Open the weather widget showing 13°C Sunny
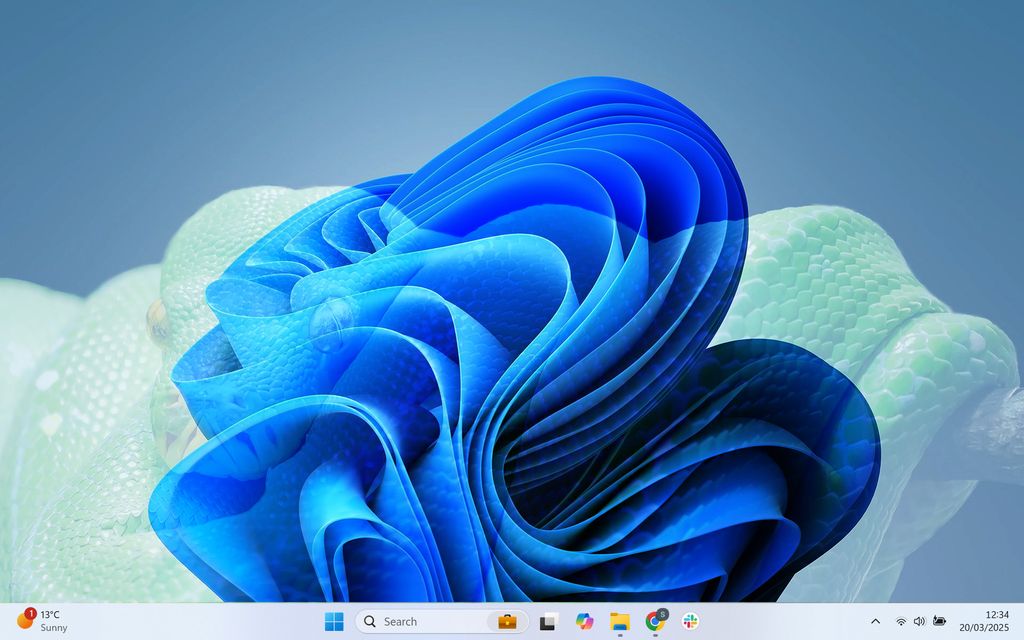The width and height of the screenshot is (1024, 640). pos(40,621)
